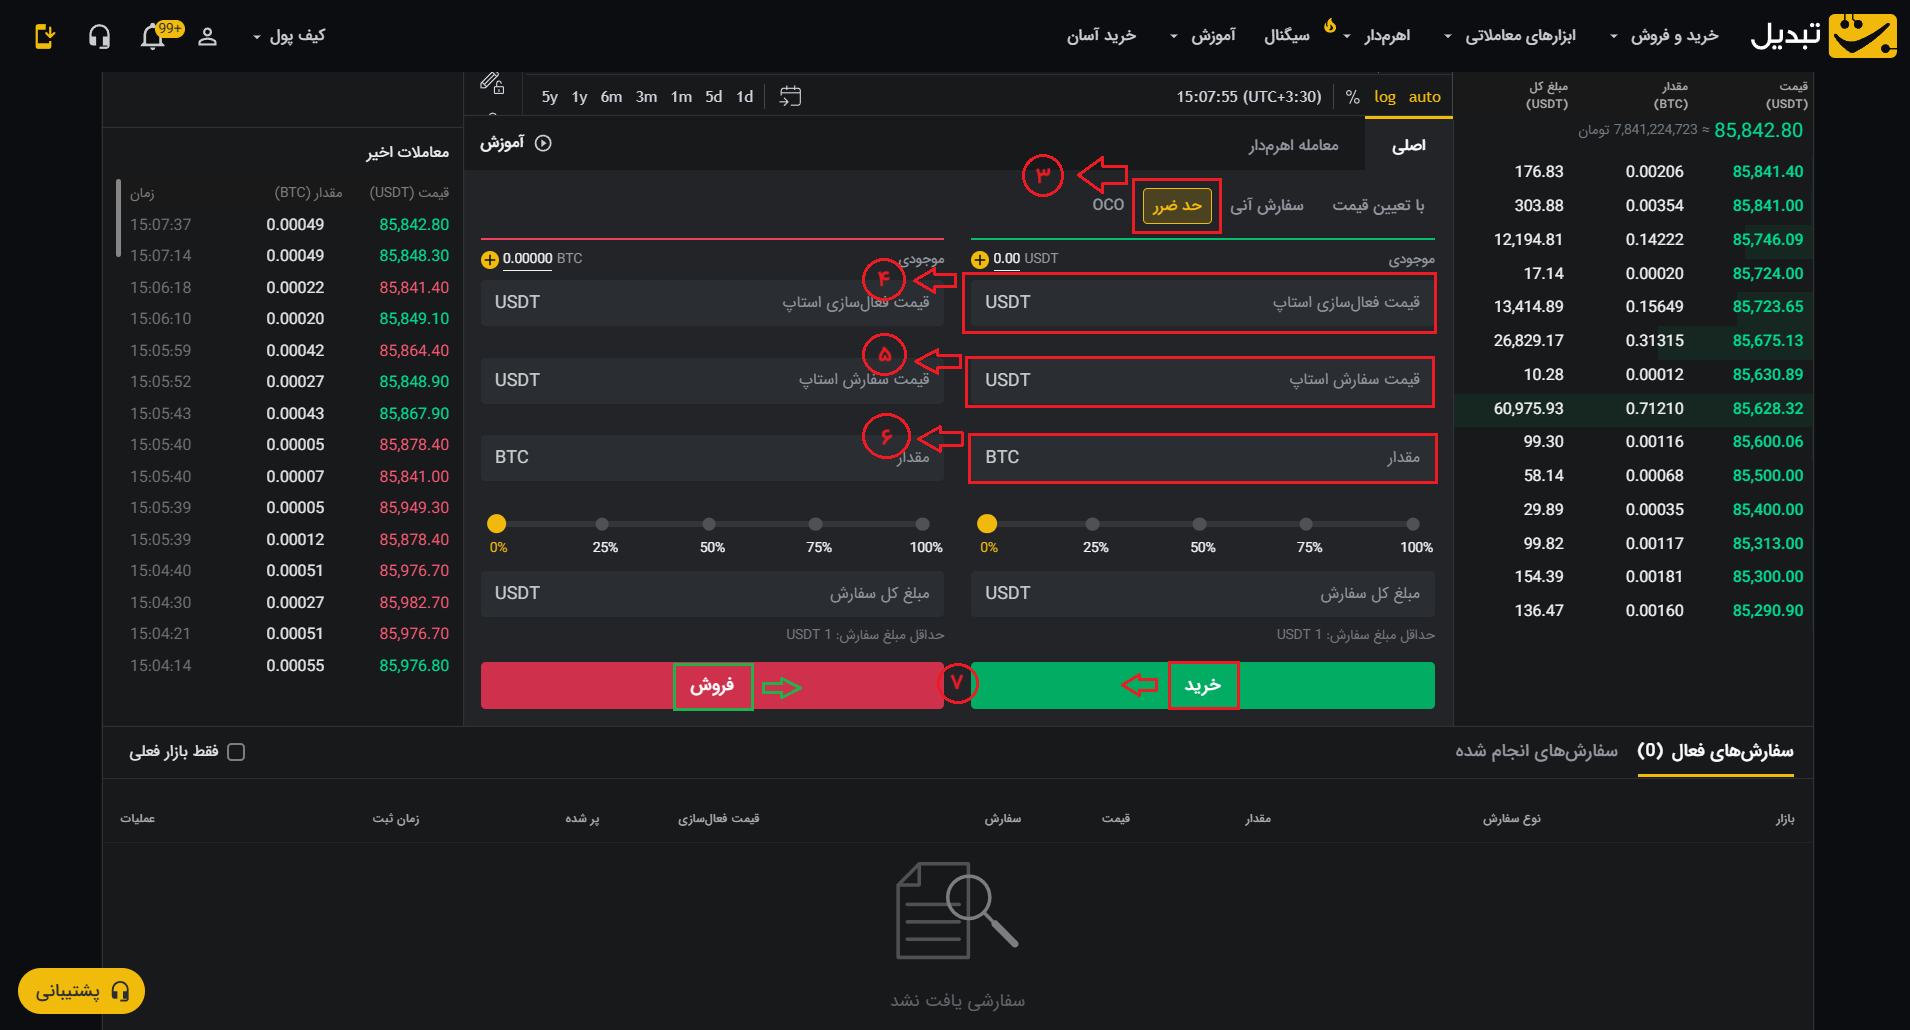Open chart date range calendar icon
The width and height of the screenshot is (1910, 1030).
[790, 96]
